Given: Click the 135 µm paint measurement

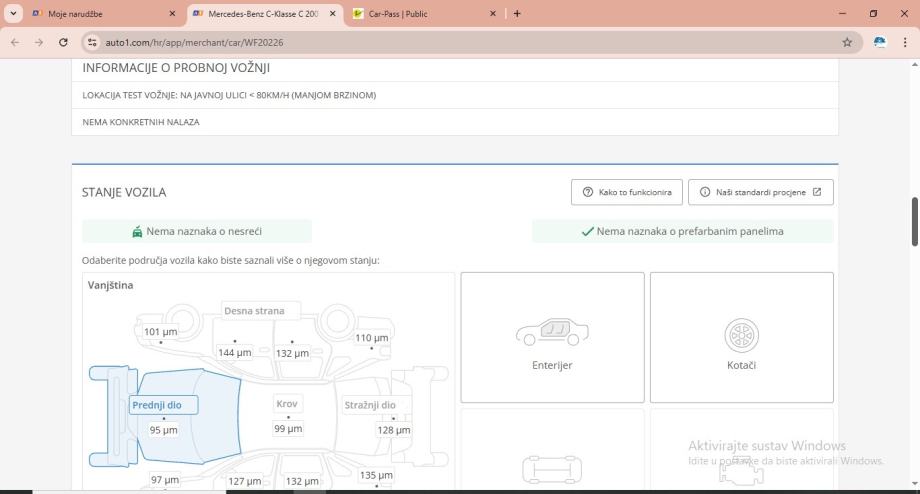Looking at the screenshot, I should click(x=376, y=475).
